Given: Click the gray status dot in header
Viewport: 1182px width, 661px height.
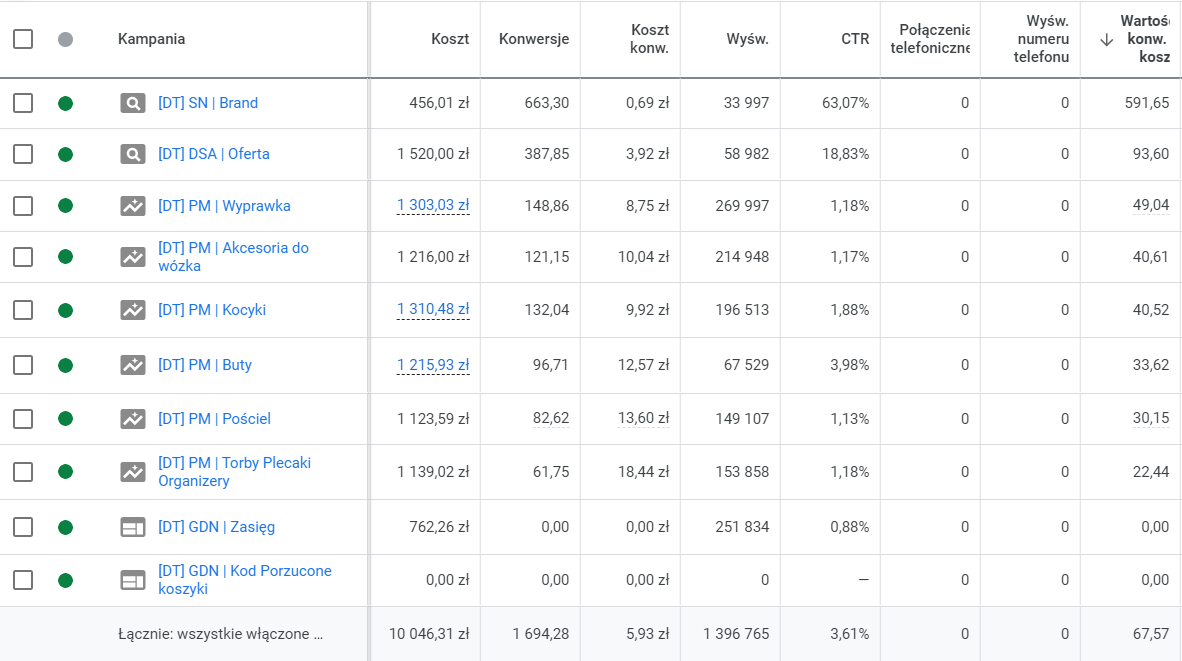Looking at the screenshot, I should pos(65,39).
